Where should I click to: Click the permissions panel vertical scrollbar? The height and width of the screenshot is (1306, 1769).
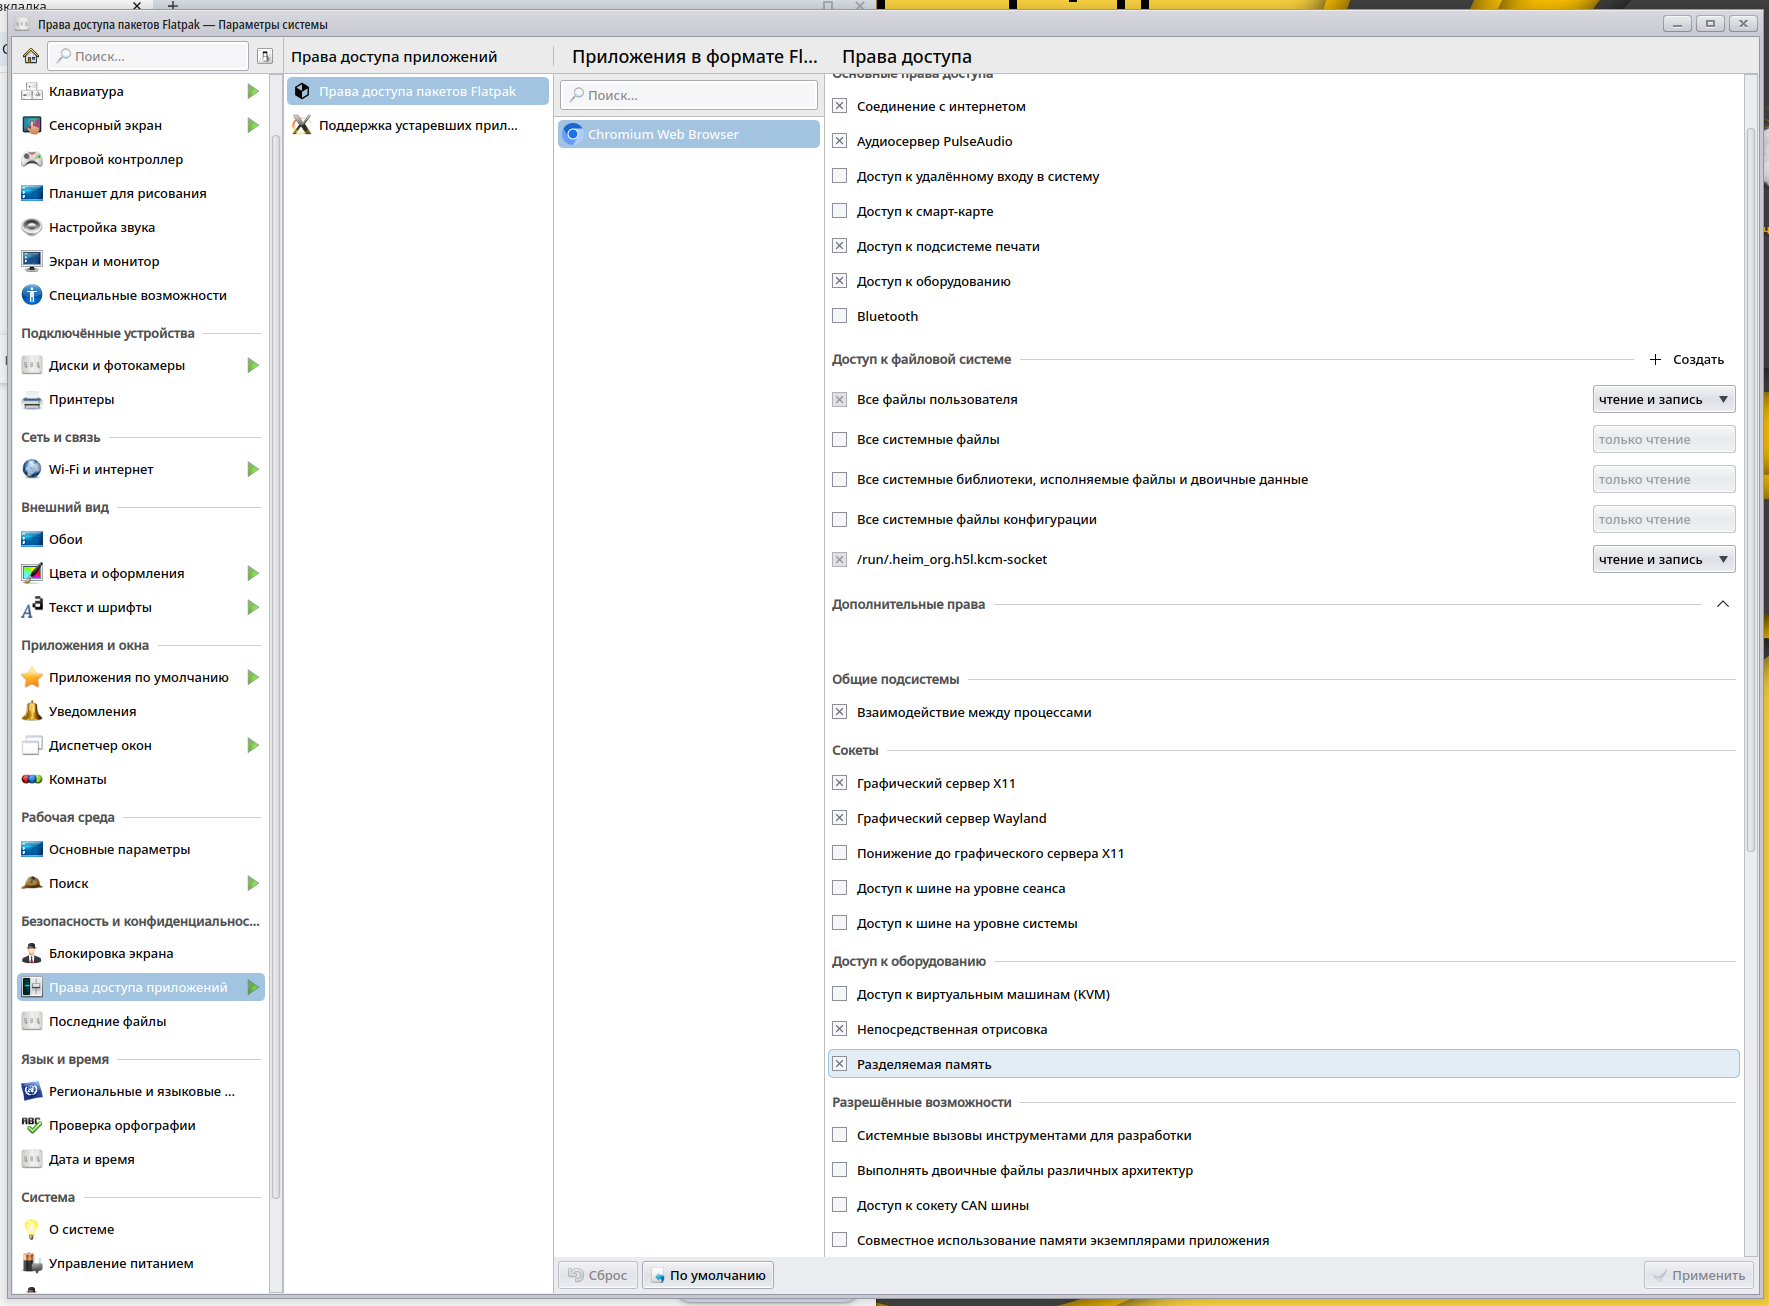tap(1751, 490)
